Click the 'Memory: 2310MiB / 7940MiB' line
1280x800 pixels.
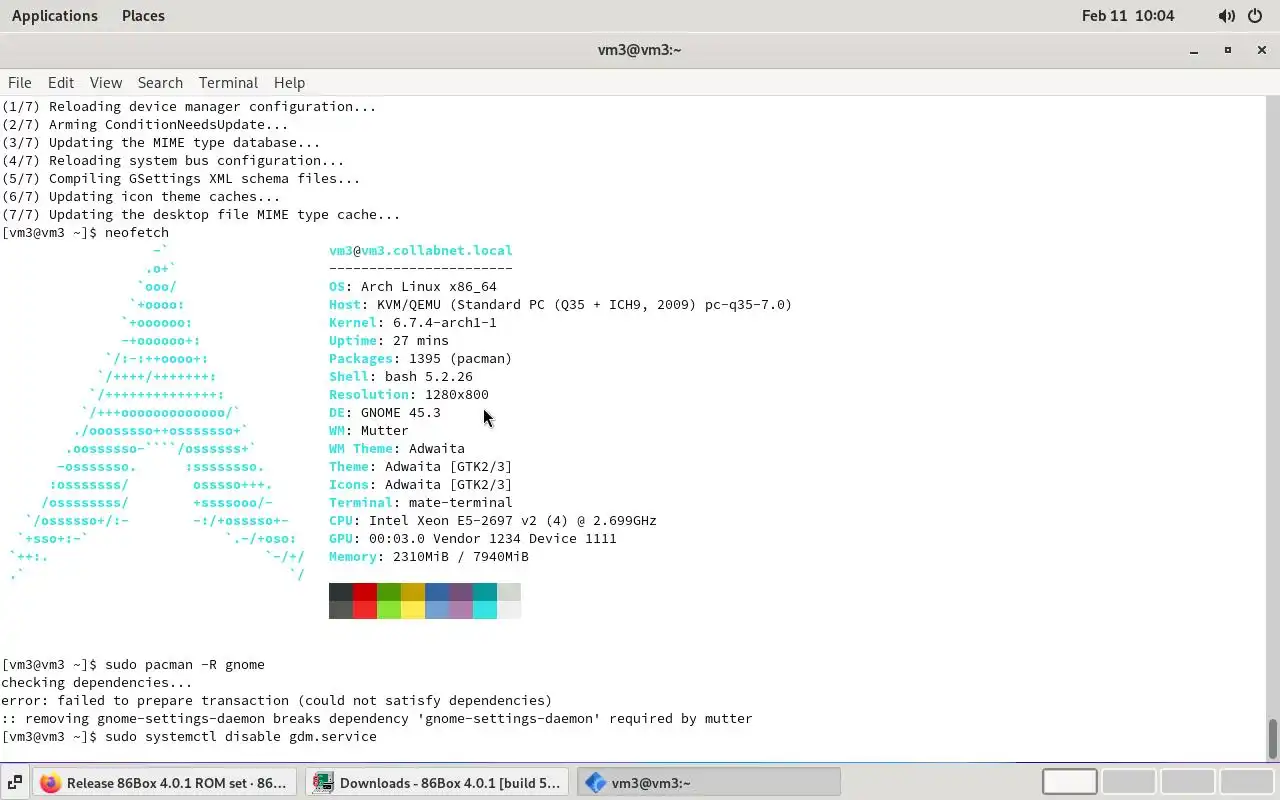click(x=429, y=557)
